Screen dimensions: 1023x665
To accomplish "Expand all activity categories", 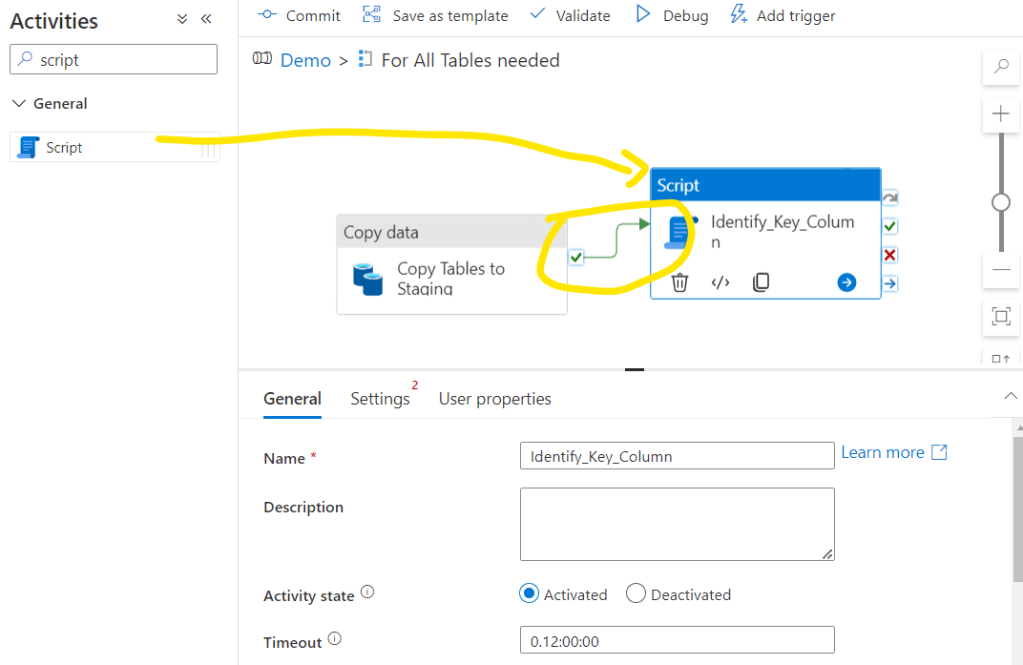I will 182,19.
